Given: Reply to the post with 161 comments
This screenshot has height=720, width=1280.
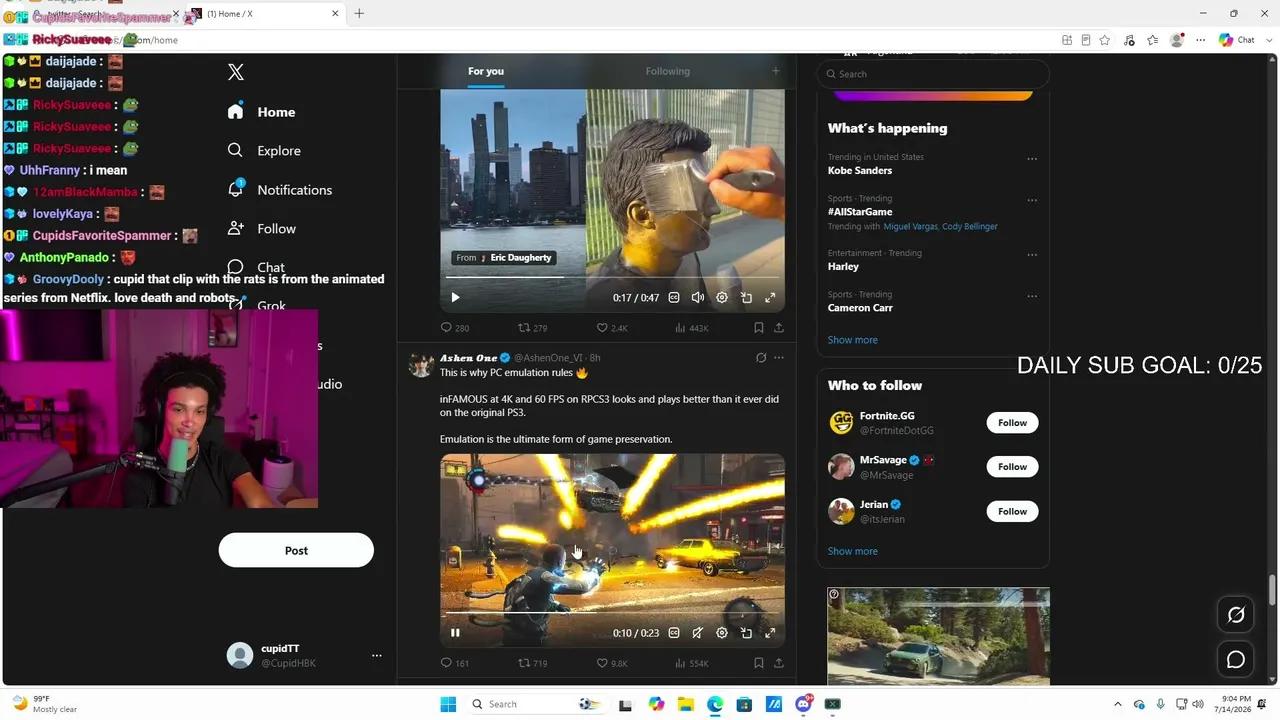Looking at the screenshot, I should pyautogui.click(x=455, y=663).
